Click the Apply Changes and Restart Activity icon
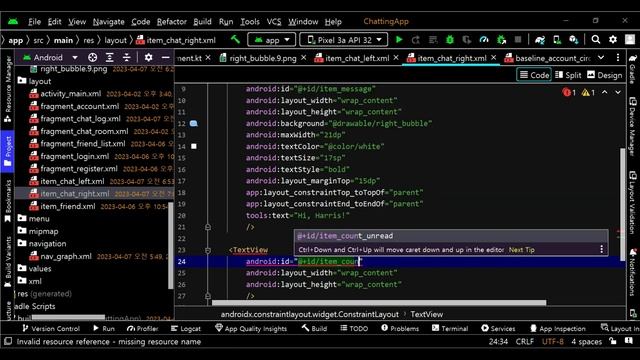640x360 pixels. (x=416, y=40)
